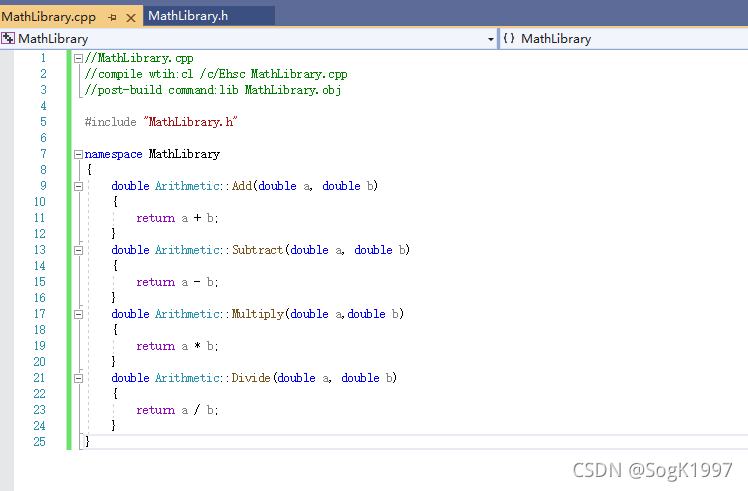This screenshot has width=748, height=491.
Task: Click line number 25 in the gutter
Action: (39, 442)
